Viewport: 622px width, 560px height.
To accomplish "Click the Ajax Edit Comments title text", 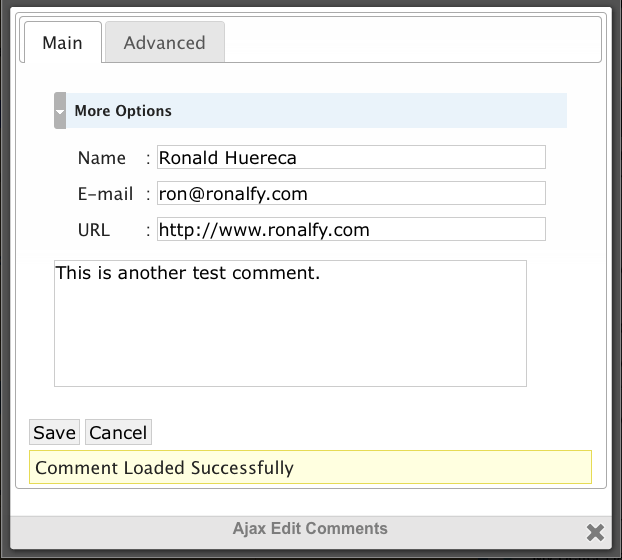I will (x=310, y=528).
